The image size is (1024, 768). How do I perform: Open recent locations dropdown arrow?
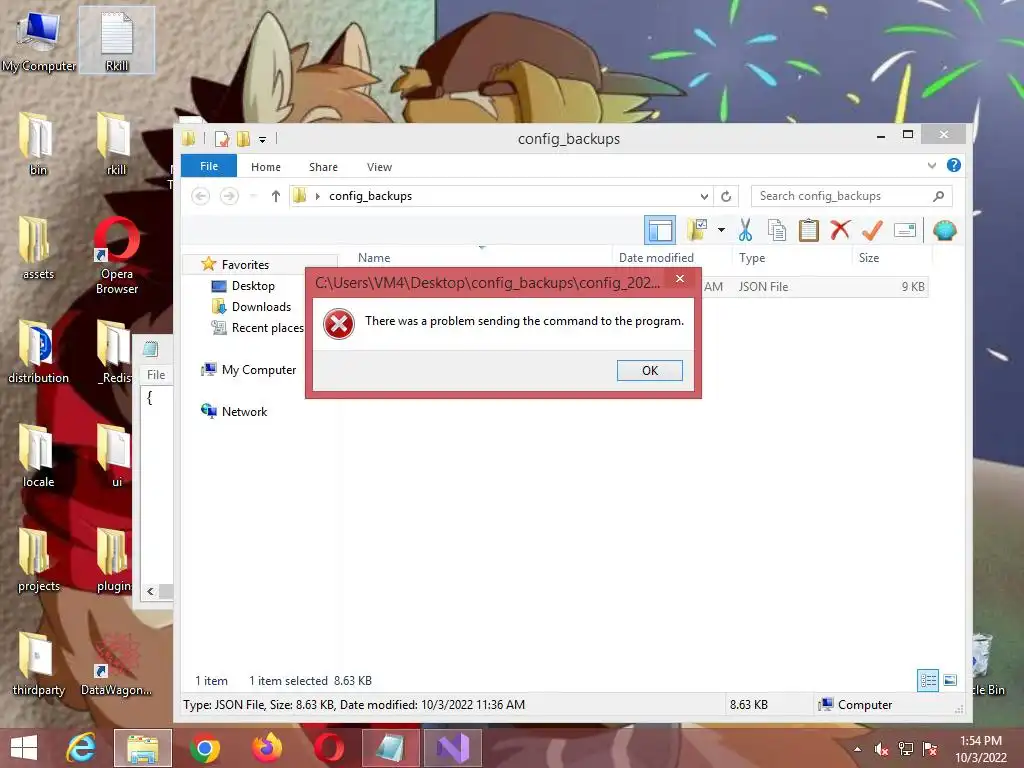254,196
